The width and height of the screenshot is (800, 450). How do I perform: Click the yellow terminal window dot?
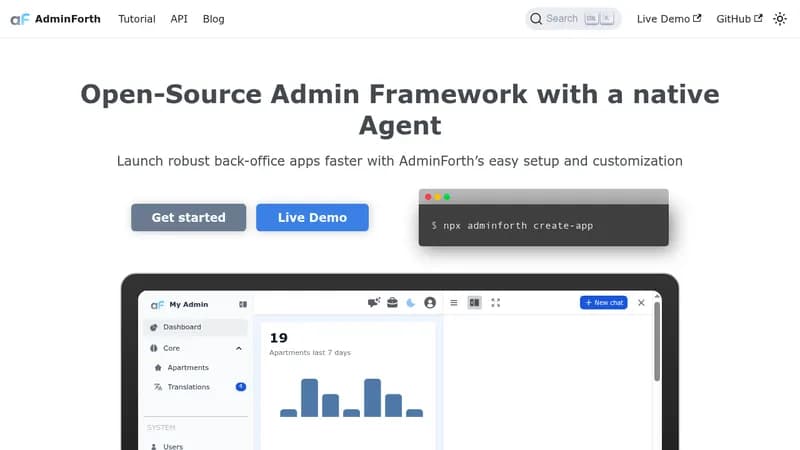tap(437, 197)
